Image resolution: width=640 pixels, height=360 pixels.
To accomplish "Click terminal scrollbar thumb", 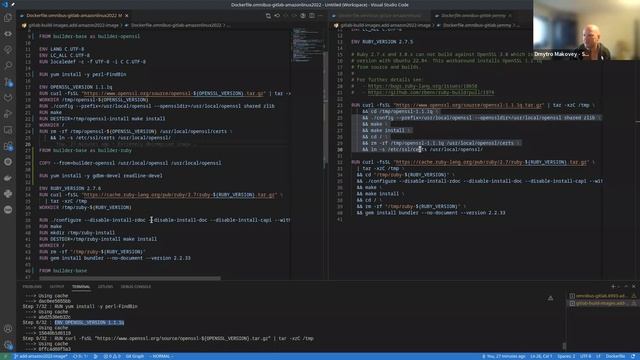I will (x=564, y=346).
